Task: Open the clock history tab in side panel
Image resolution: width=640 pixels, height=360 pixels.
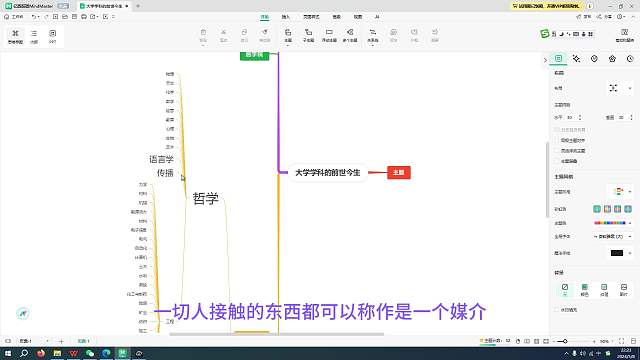Action: [x=630, y=59]
